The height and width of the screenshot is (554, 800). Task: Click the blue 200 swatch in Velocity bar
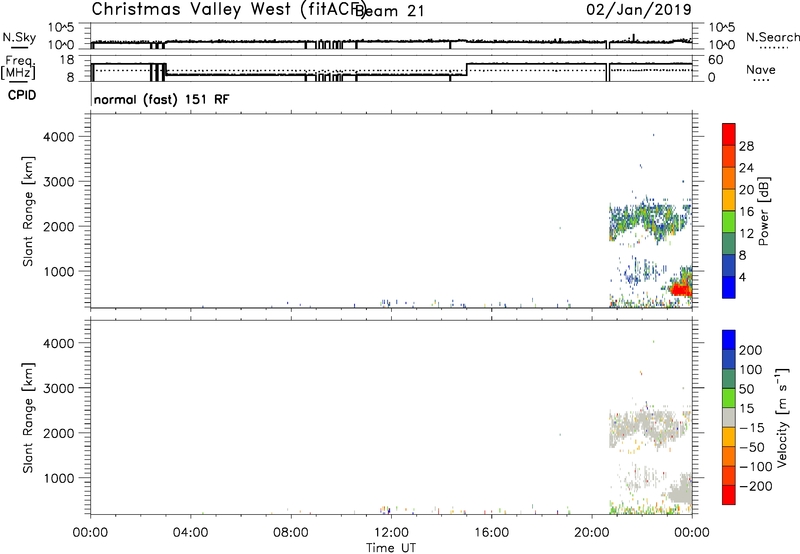point(729,340)
